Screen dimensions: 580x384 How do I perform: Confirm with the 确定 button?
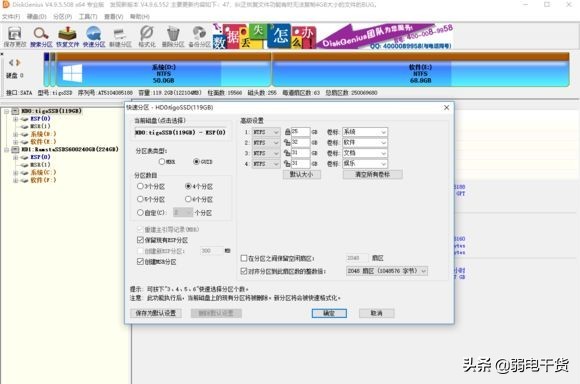pyautogui.click(x=329, y=313)
